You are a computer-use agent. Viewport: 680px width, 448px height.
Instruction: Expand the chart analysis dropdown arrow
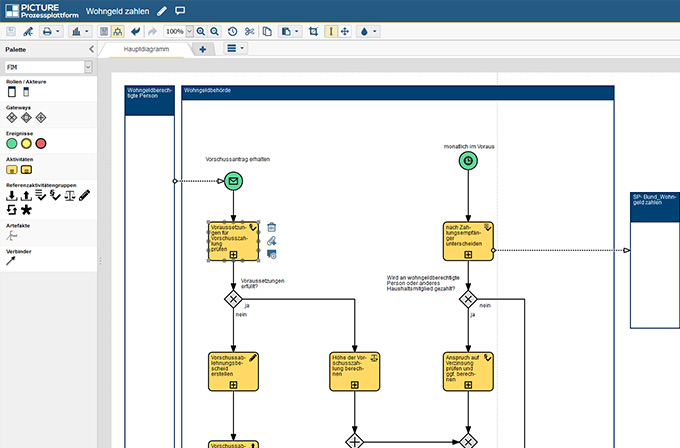click(87, 31)
